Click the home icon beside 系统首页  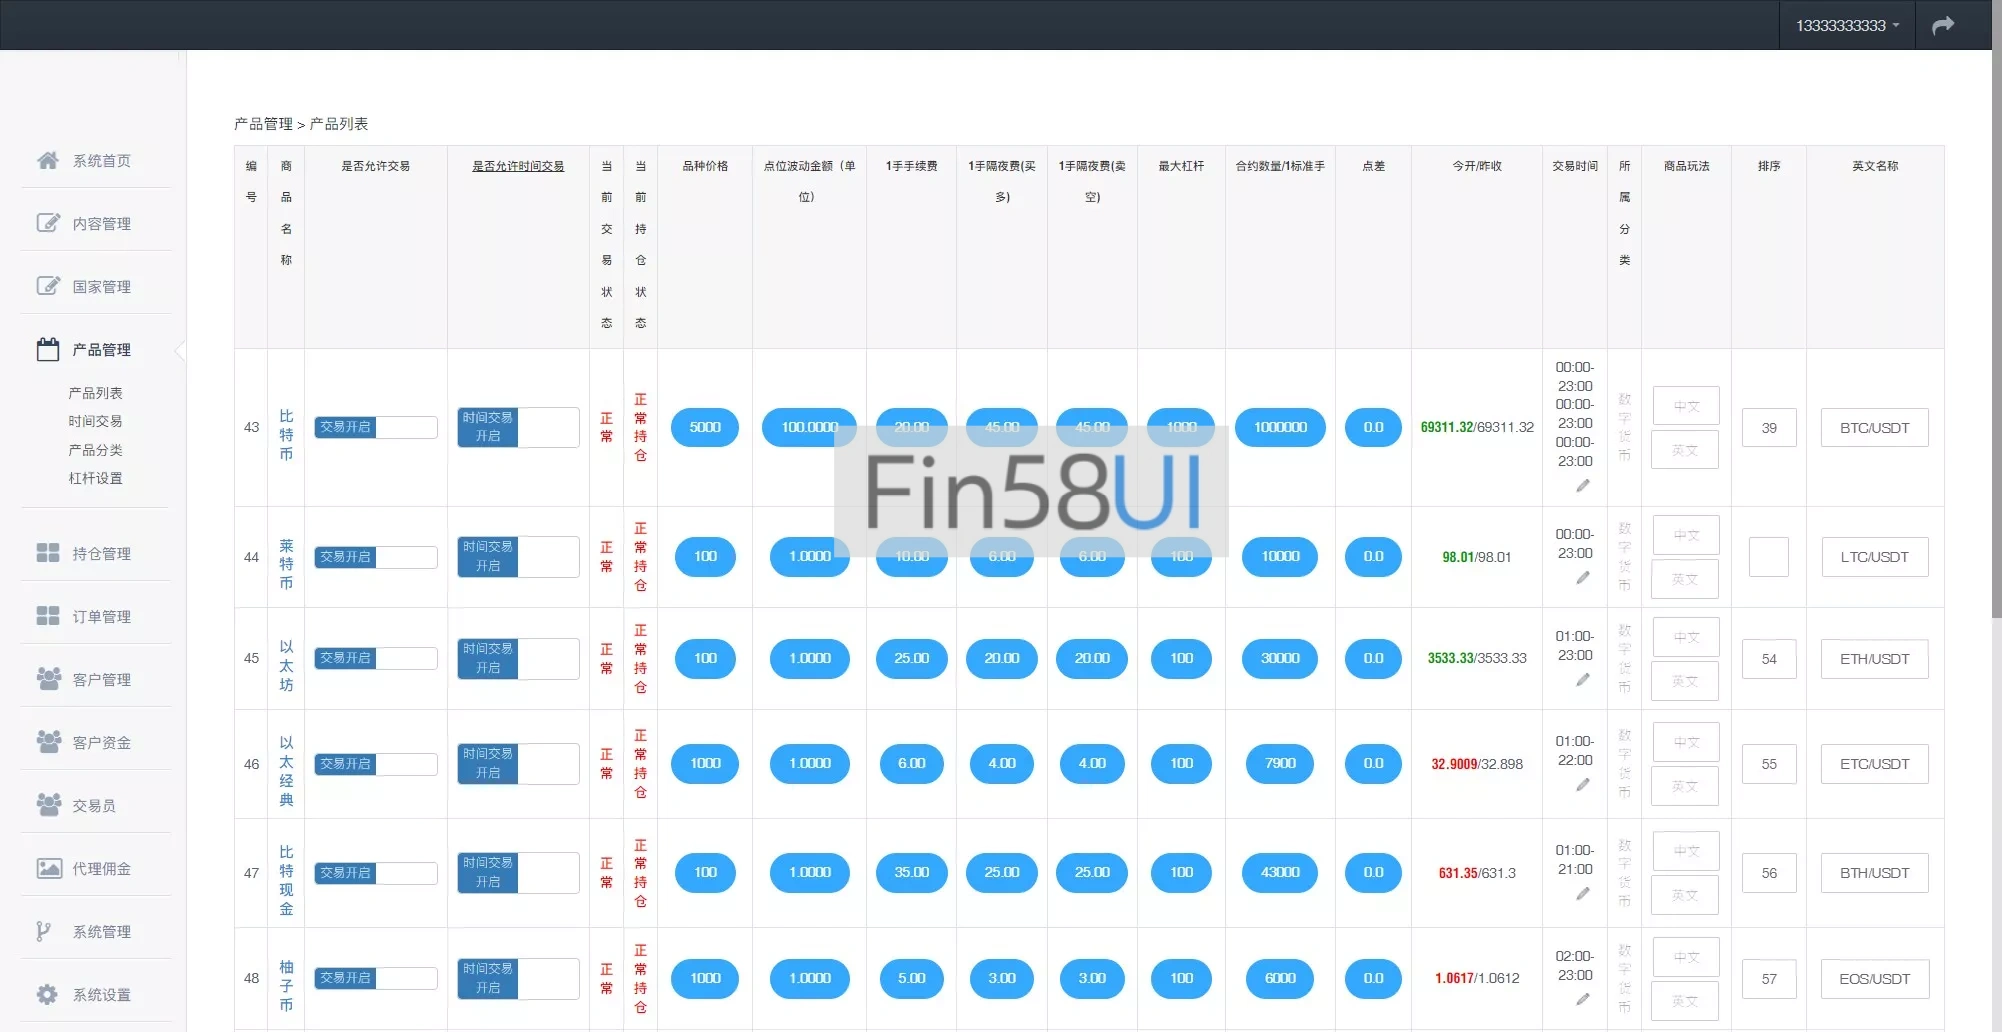click(48, 160)
